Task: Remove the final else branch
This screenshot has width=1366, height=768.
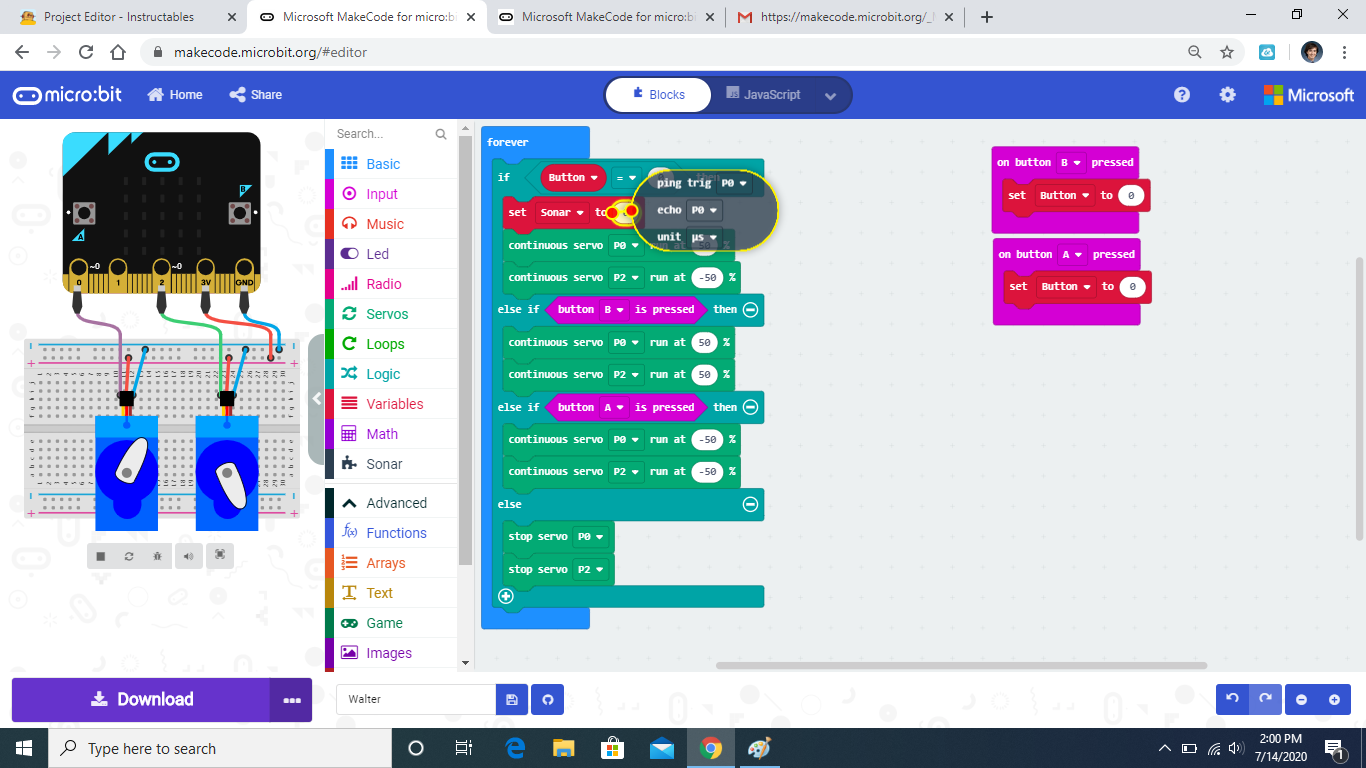Action: point(750,504)
